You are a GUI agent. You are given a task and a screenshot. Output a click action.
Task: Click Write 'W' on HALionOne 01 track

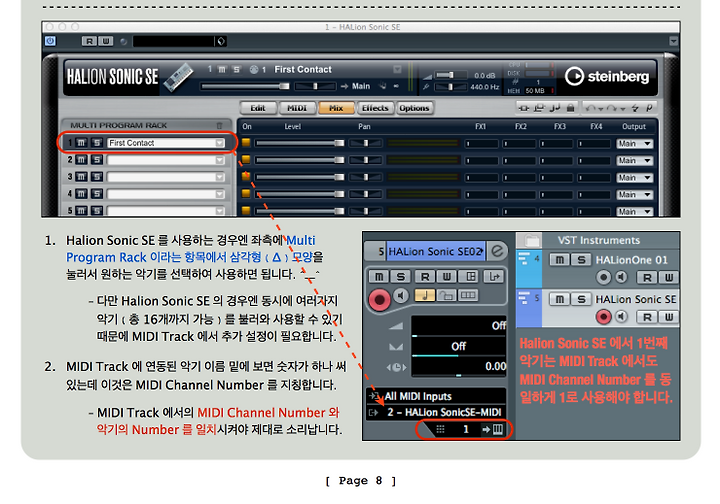(x=669, y=277)
